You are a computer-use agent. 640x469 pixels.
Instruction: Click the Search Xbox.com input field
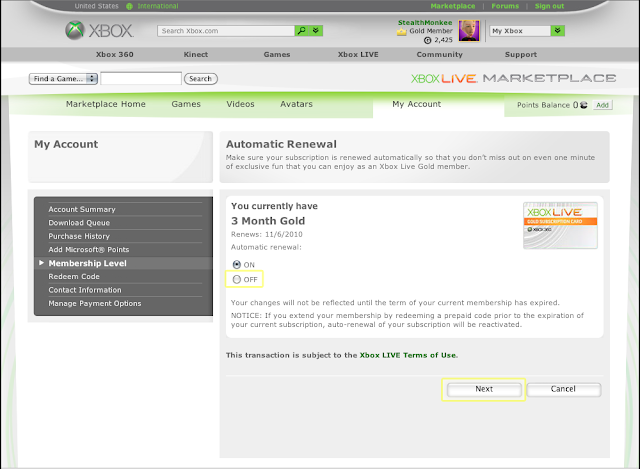tap(226, 31)
